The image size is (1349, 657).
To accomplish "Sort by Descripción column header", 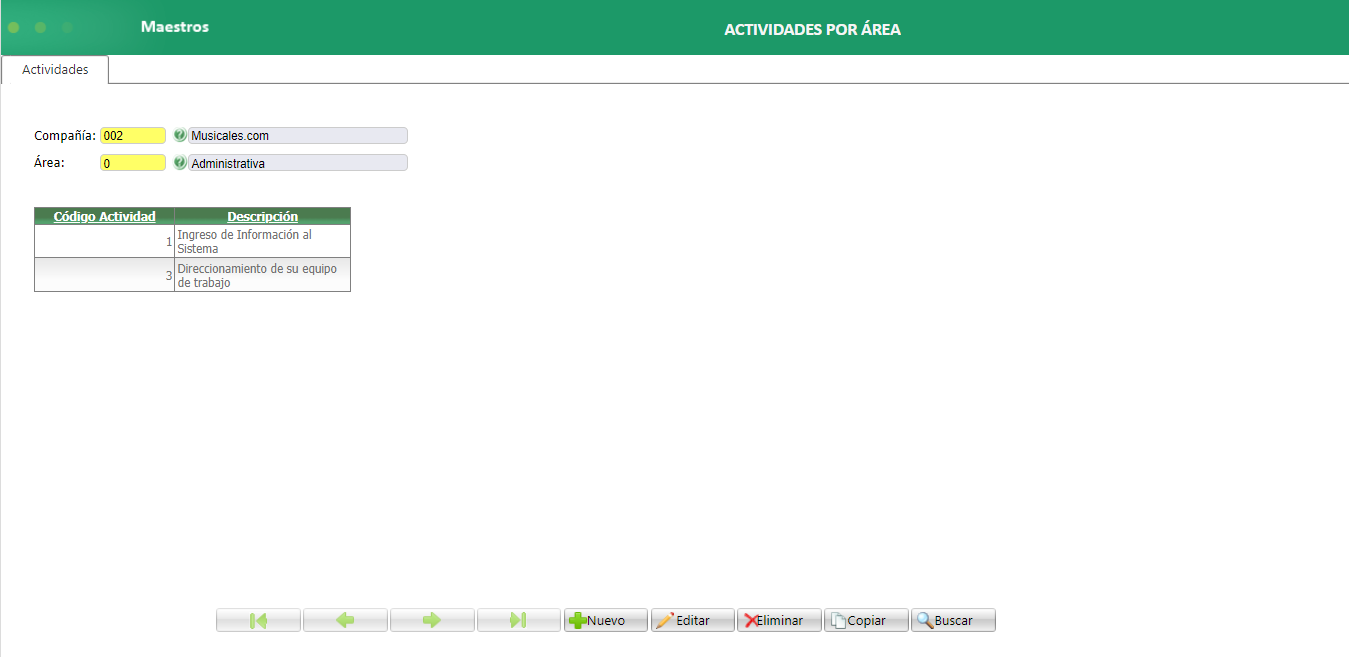I will pyautogui.click(x=262, y=216).
